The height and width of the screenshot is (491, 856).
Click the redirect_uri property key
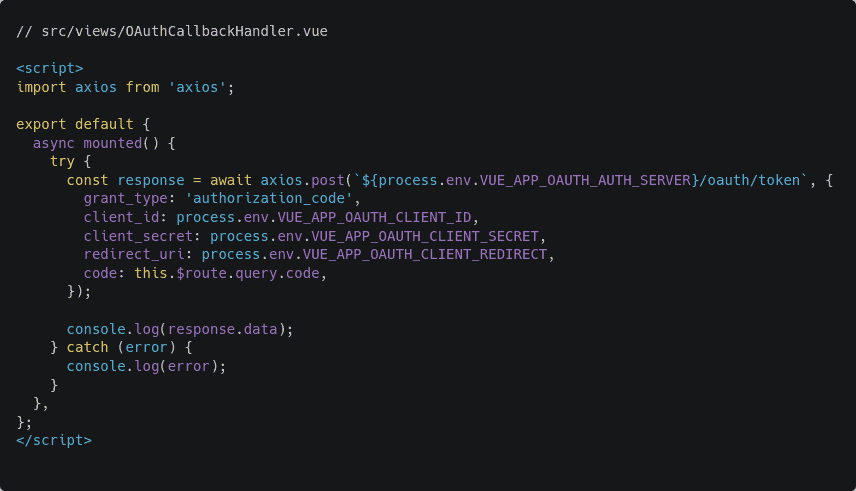pos(134,255)
